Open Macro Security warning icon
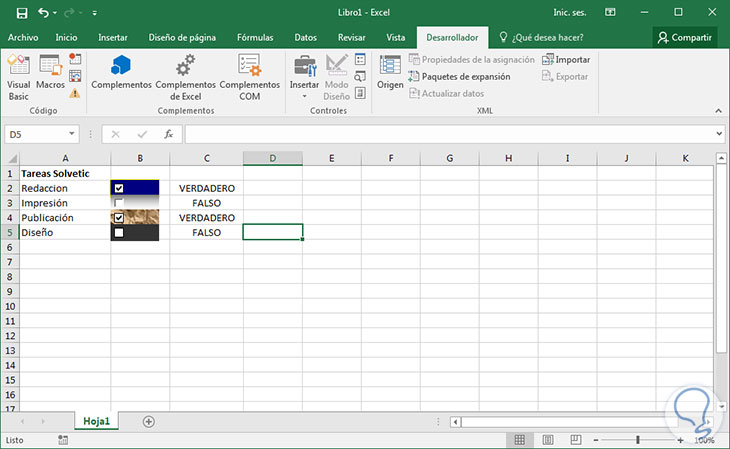 point(75,93)
